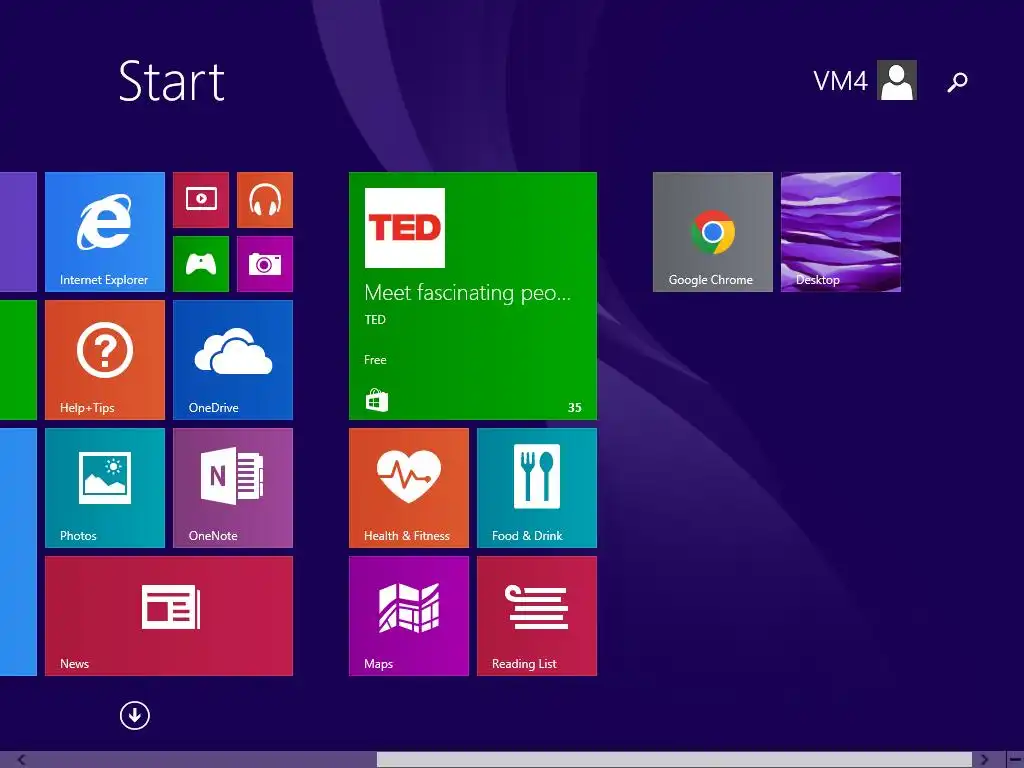Click the zoom-out minus button in bottom corner
The height and width of the screenshot is (768, 1024).
pos(1014,760)
